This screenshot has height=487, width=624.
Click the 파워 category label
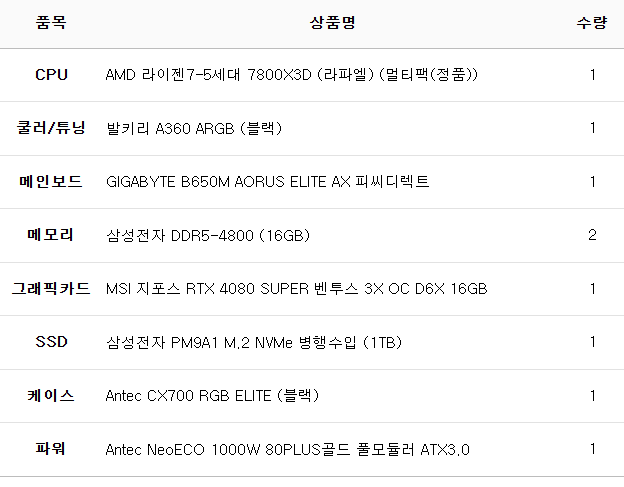click(x=51, y=449)
